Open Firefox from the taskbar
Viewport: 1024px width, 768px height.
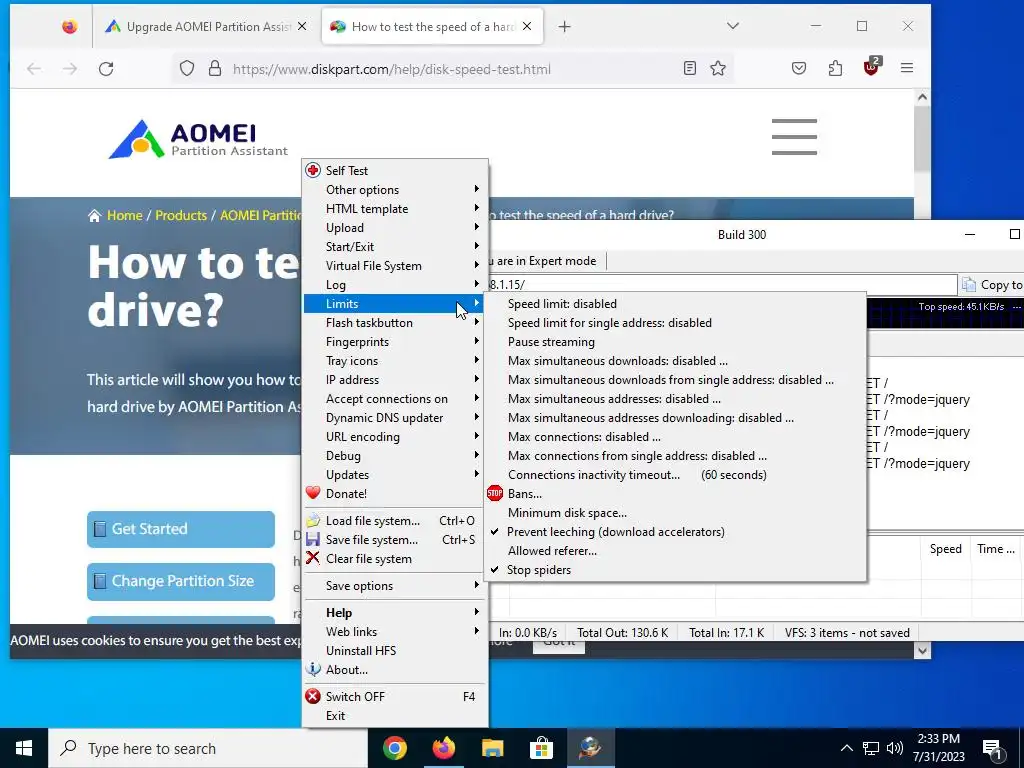tap(443, 748)
